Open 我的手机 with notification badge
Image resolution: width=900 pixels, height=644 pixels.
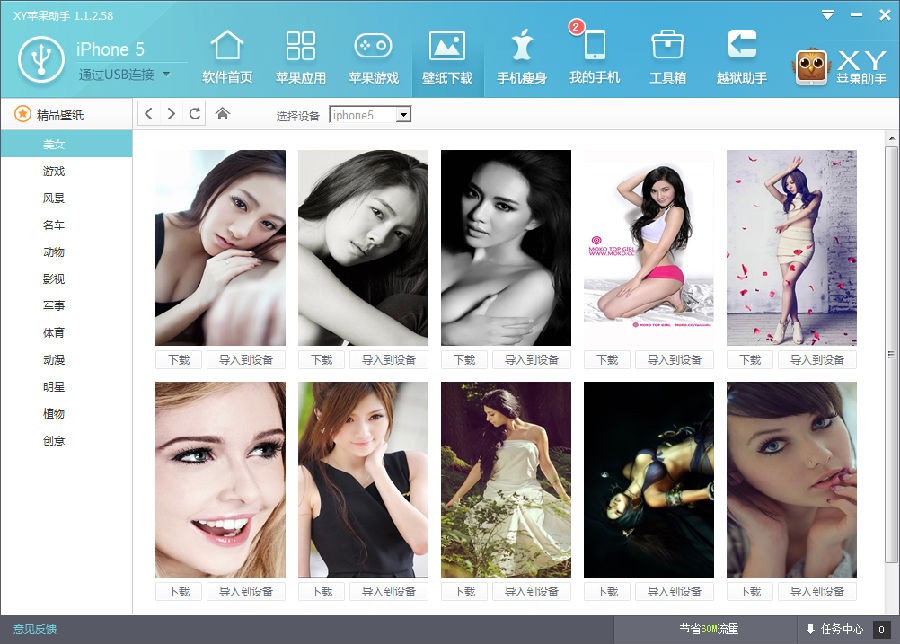click(x=594, y=57)
